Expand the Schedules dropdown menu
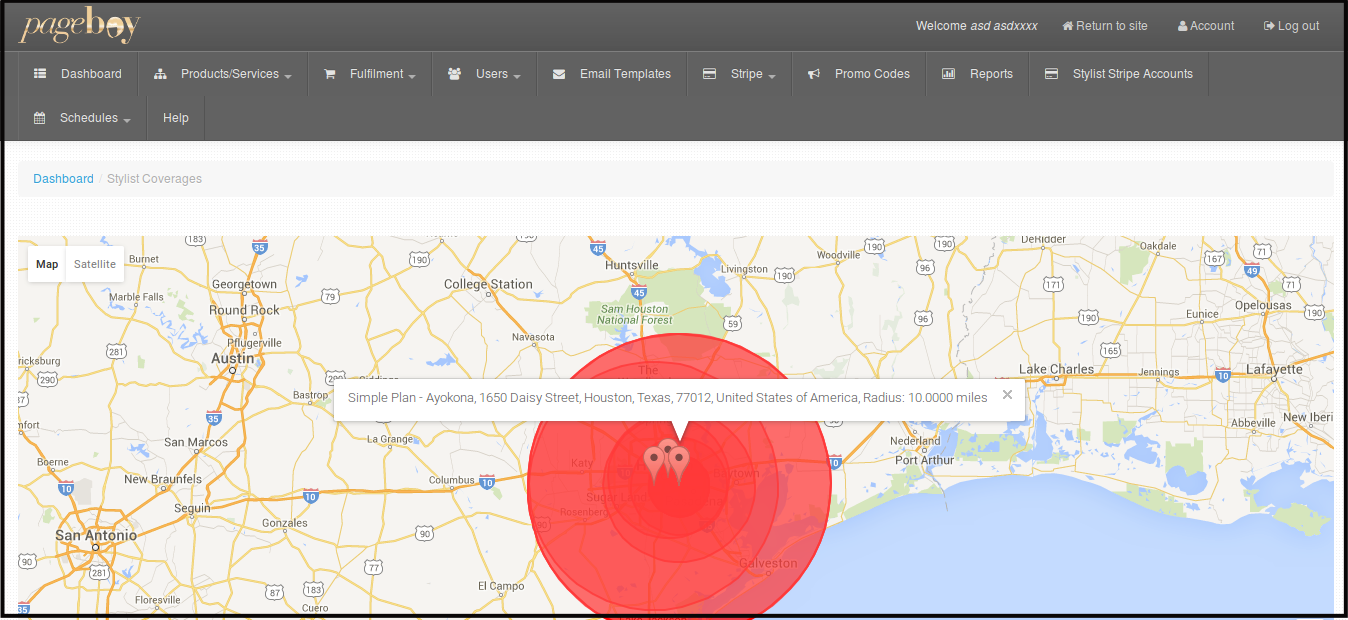1348x620 pixels. (x=83, y=118)
